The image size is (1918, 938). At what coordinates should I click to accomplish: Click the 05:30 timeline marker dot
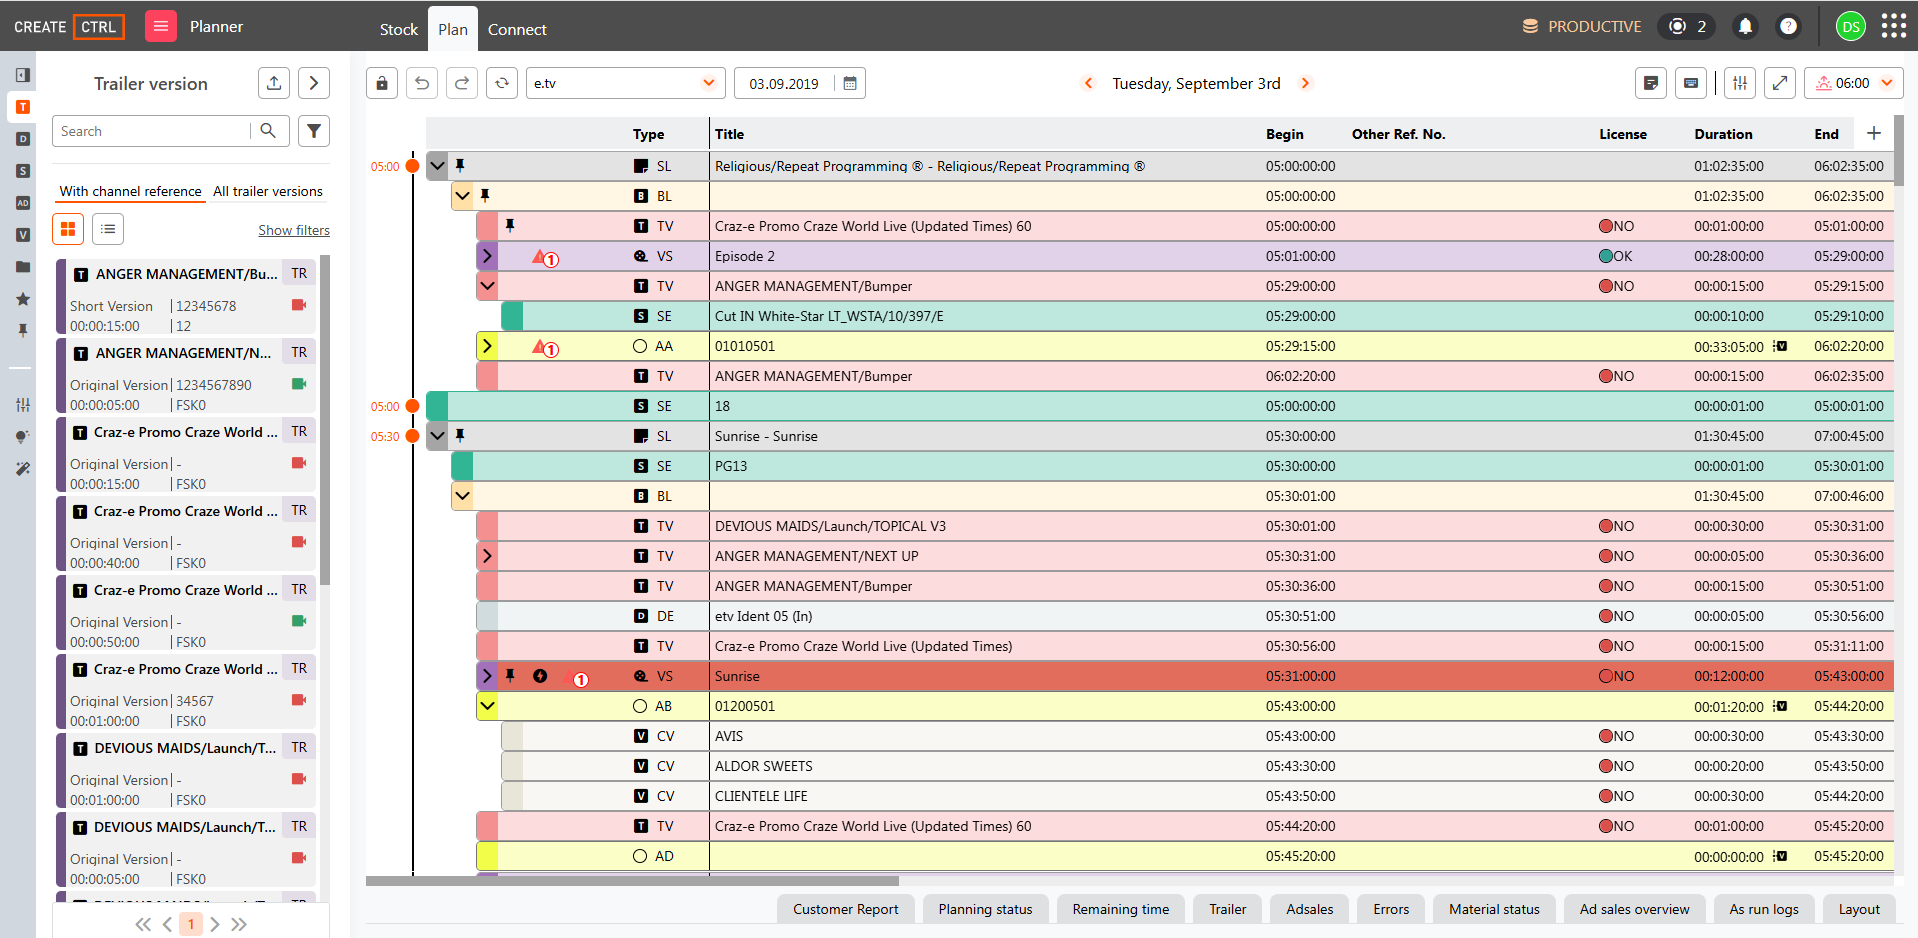(412, 436)
